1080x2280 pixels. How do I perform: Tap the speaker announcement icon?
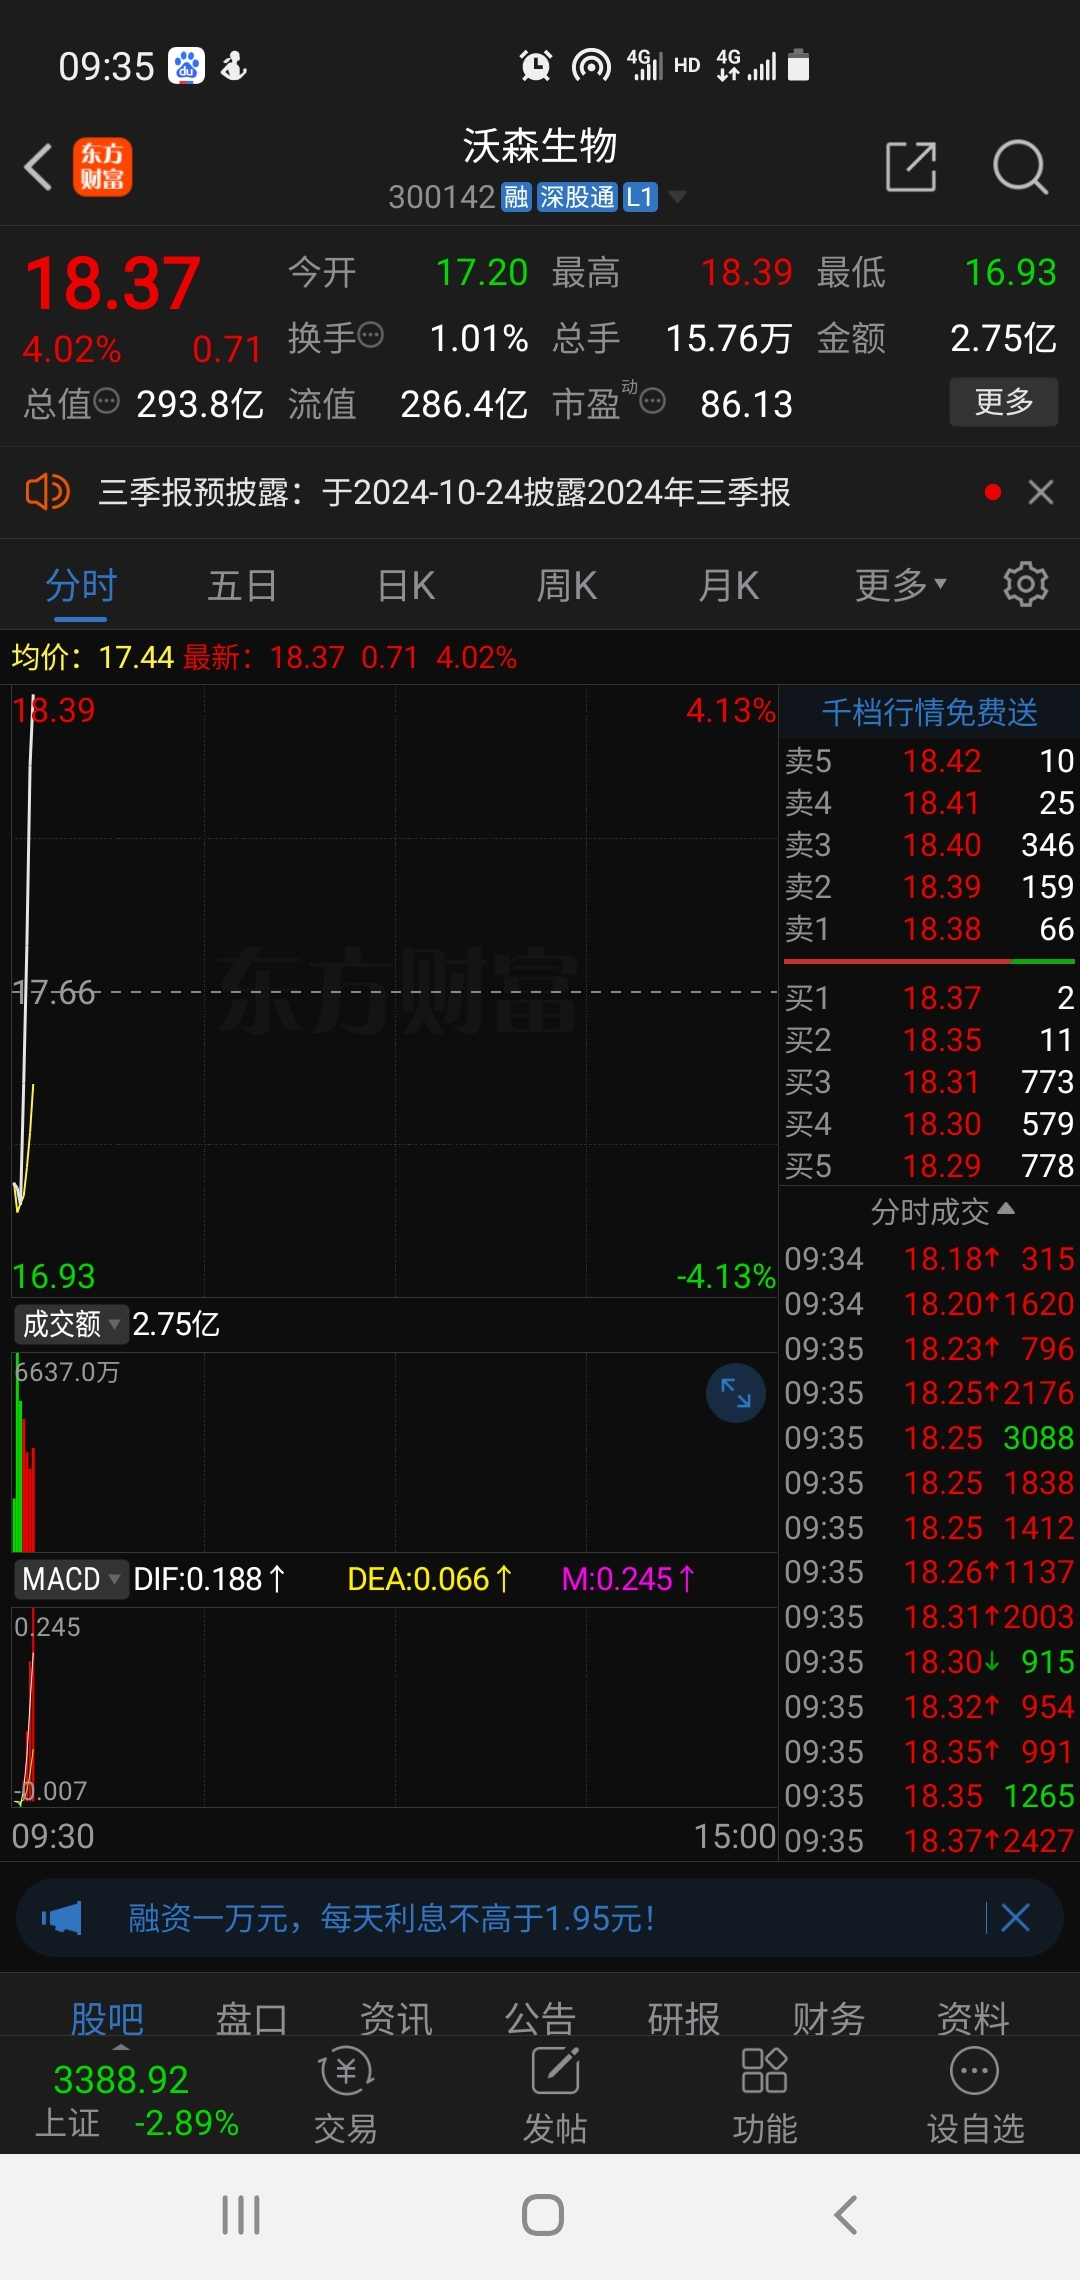(47, 492)
